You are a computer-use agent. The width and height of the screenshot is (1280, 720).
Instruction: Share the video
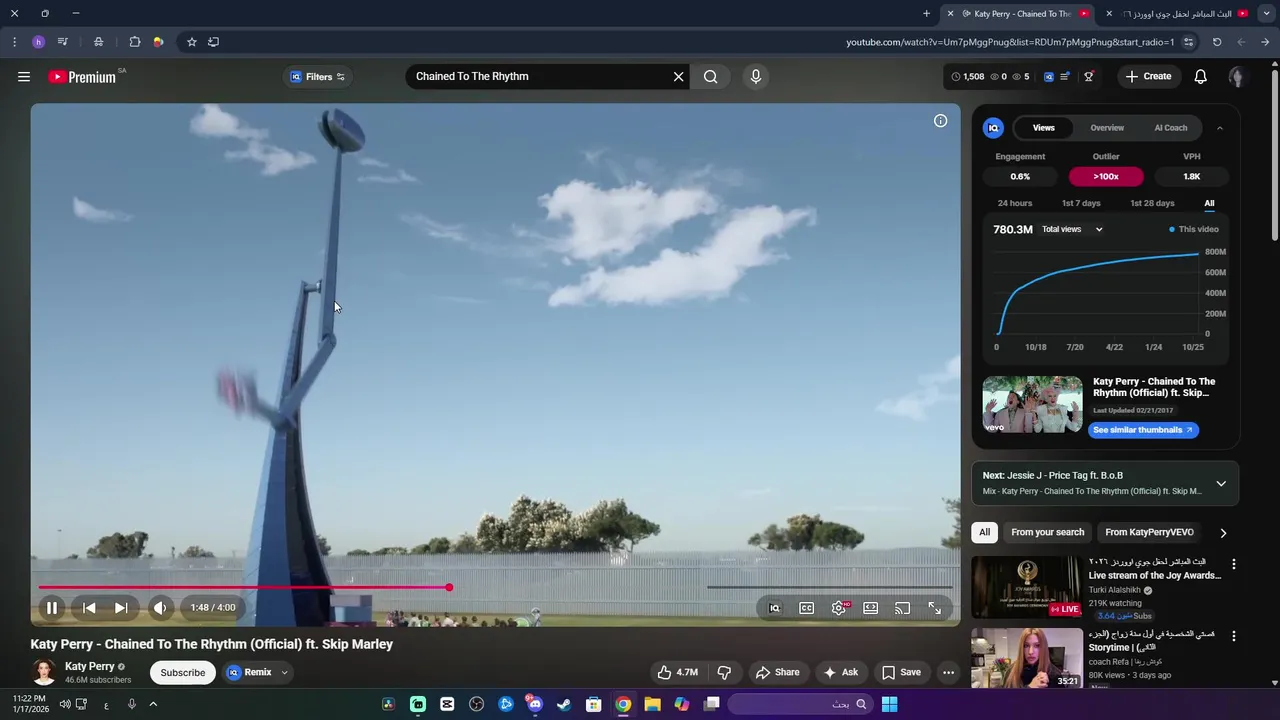click(777, 672)
